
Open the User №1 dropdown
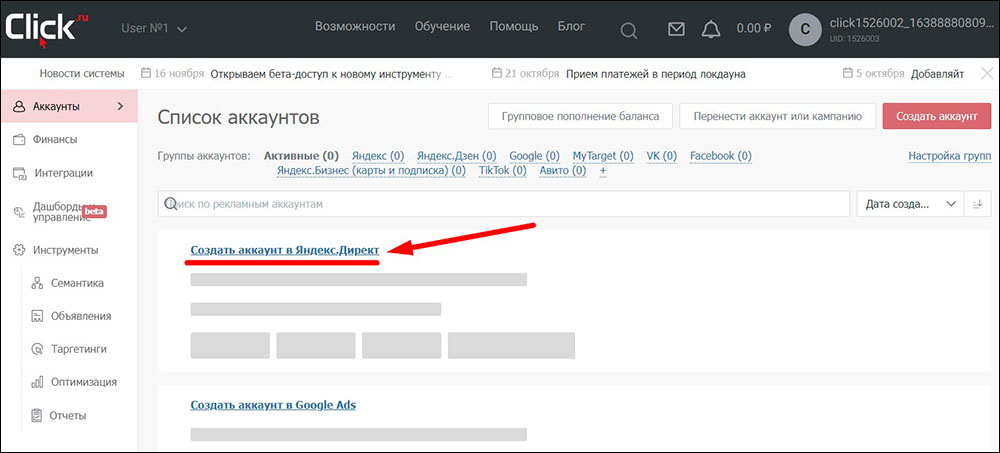[x=154, y=29]
